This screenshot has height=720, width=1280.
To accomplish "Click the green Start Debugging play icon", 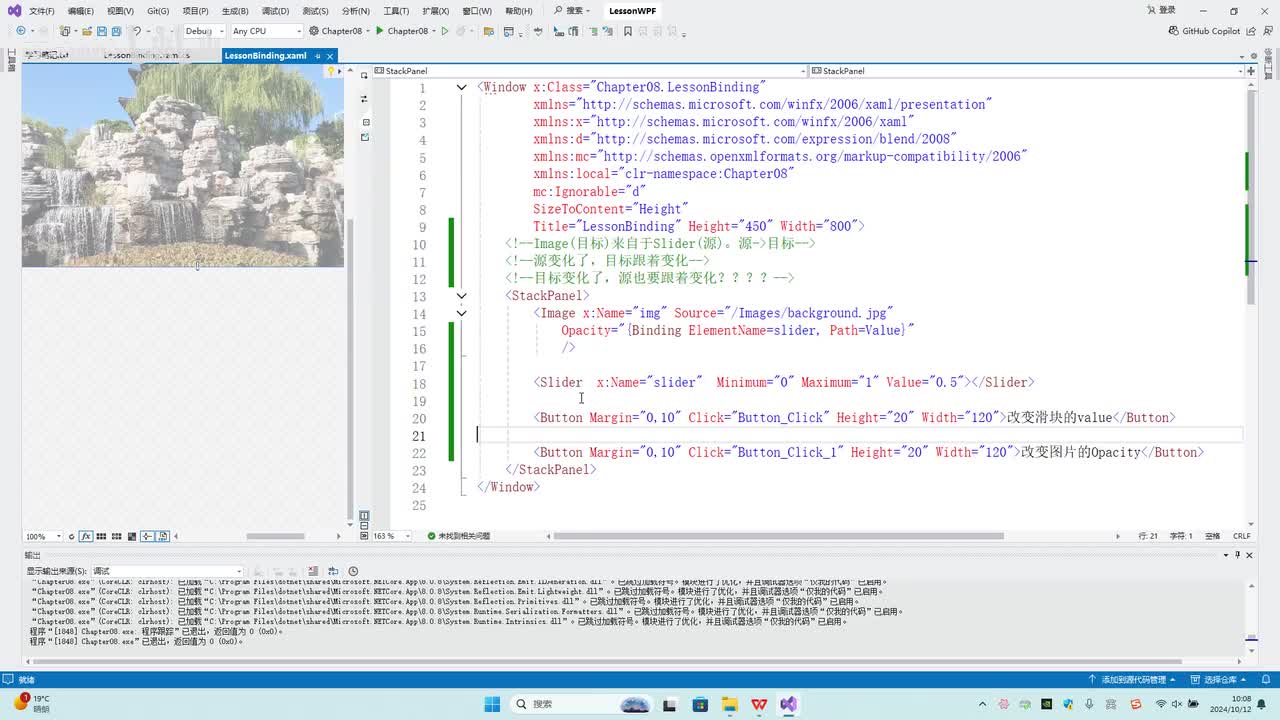I will pos(380,31).
